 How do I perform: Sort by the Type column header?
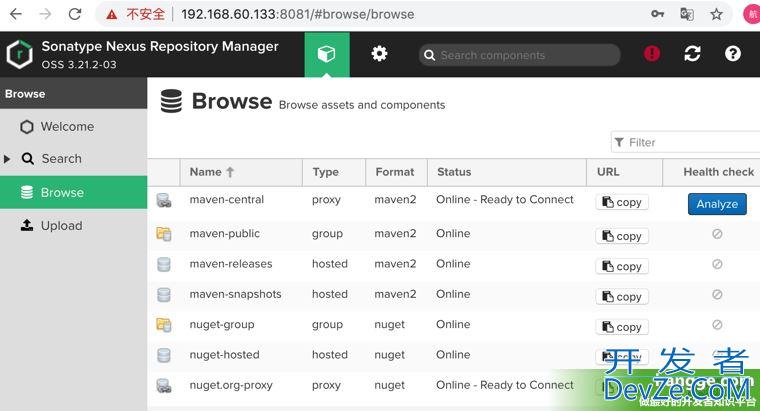point(334,172)
